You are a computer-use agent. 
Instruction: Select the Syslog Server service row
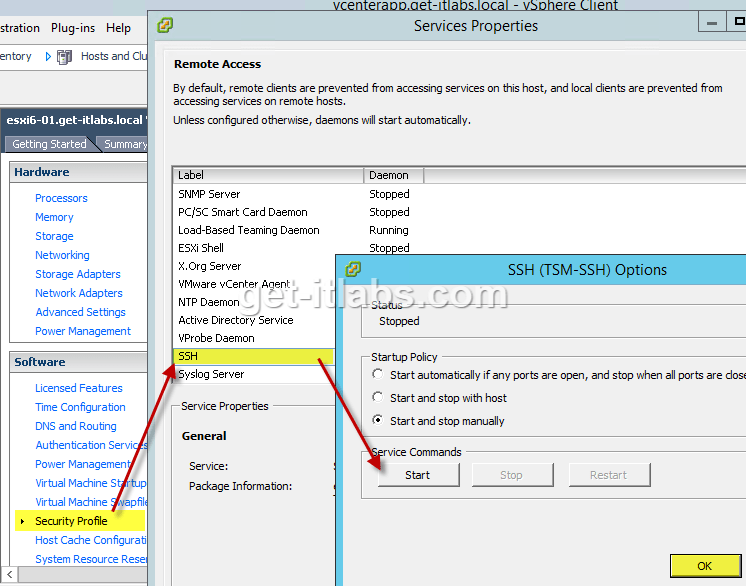click(x=255, y=374)
